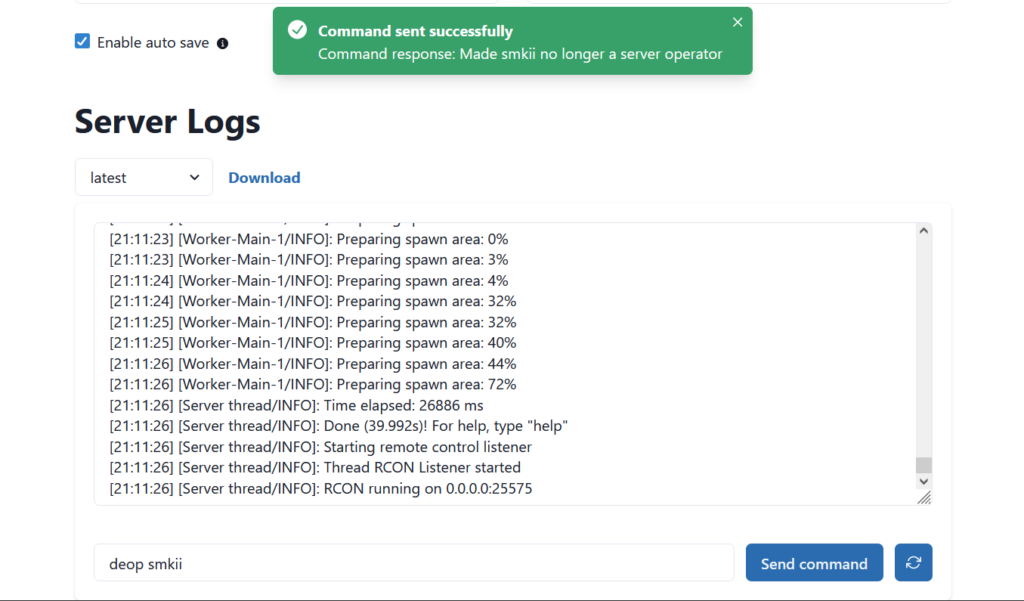Click the Time elapsed: 26886 ms log entry

click(296, 405)
